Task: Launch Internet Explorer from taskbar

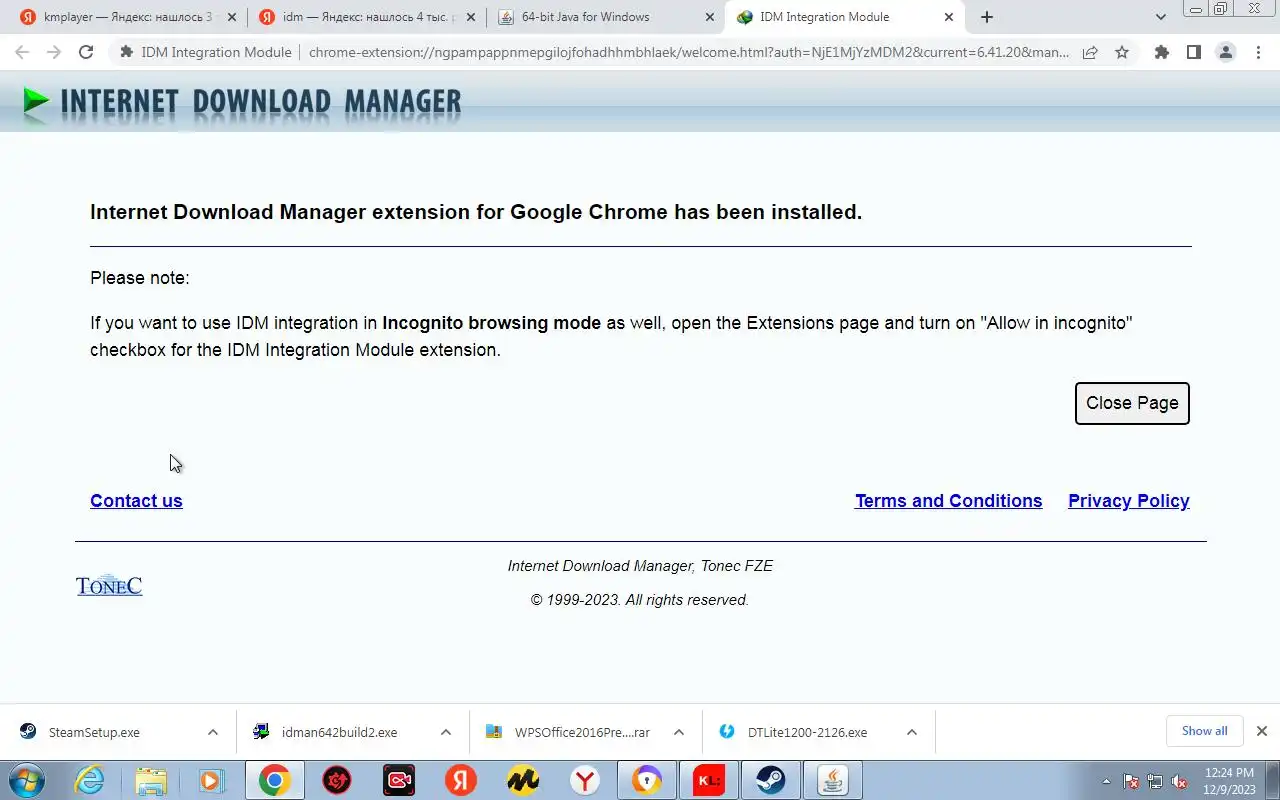Action: point(89,780)
